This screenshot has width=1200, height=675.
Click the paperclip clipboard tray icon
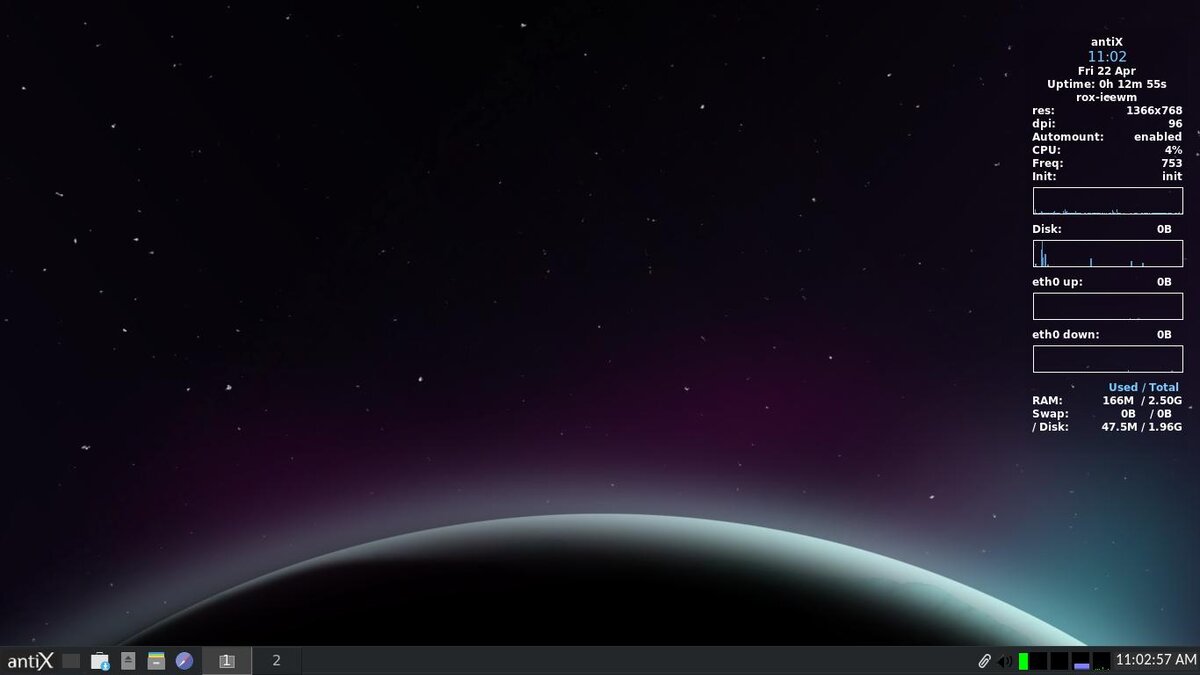[x=985, y=661]
